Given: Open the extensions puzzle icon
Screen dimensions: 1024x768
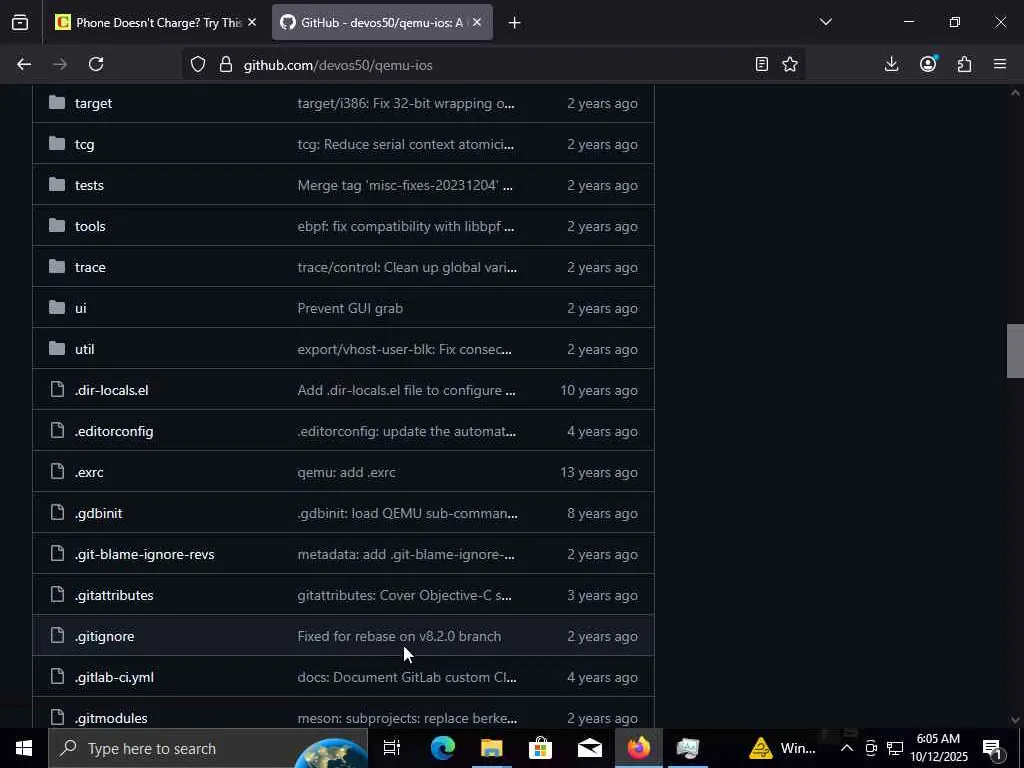Looking at the screenshot, I should click(965, 64).
